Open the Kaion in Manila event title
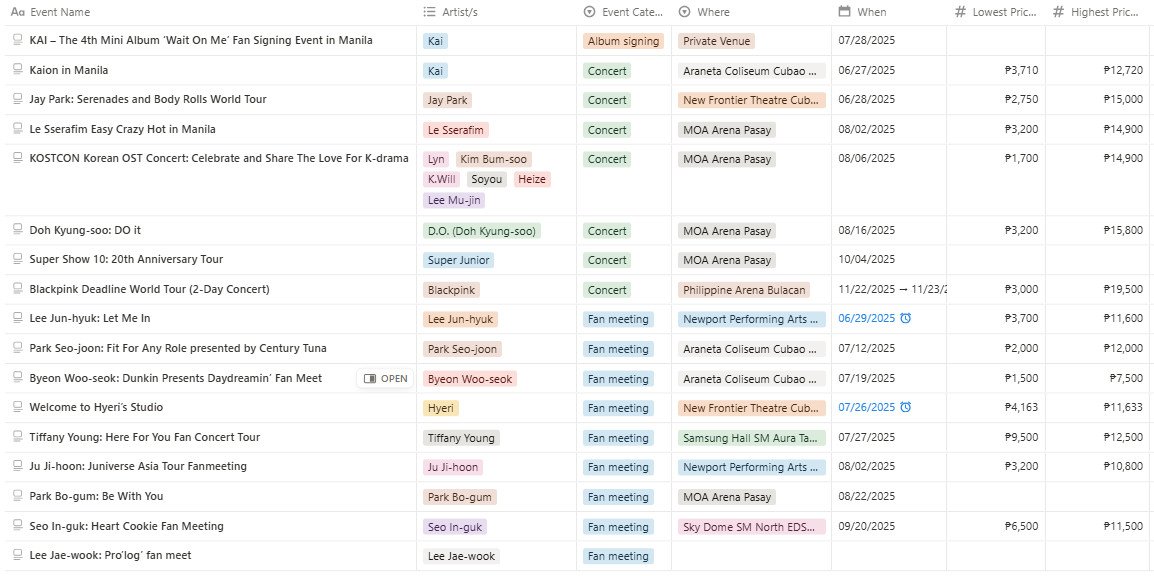 (68, 70)
